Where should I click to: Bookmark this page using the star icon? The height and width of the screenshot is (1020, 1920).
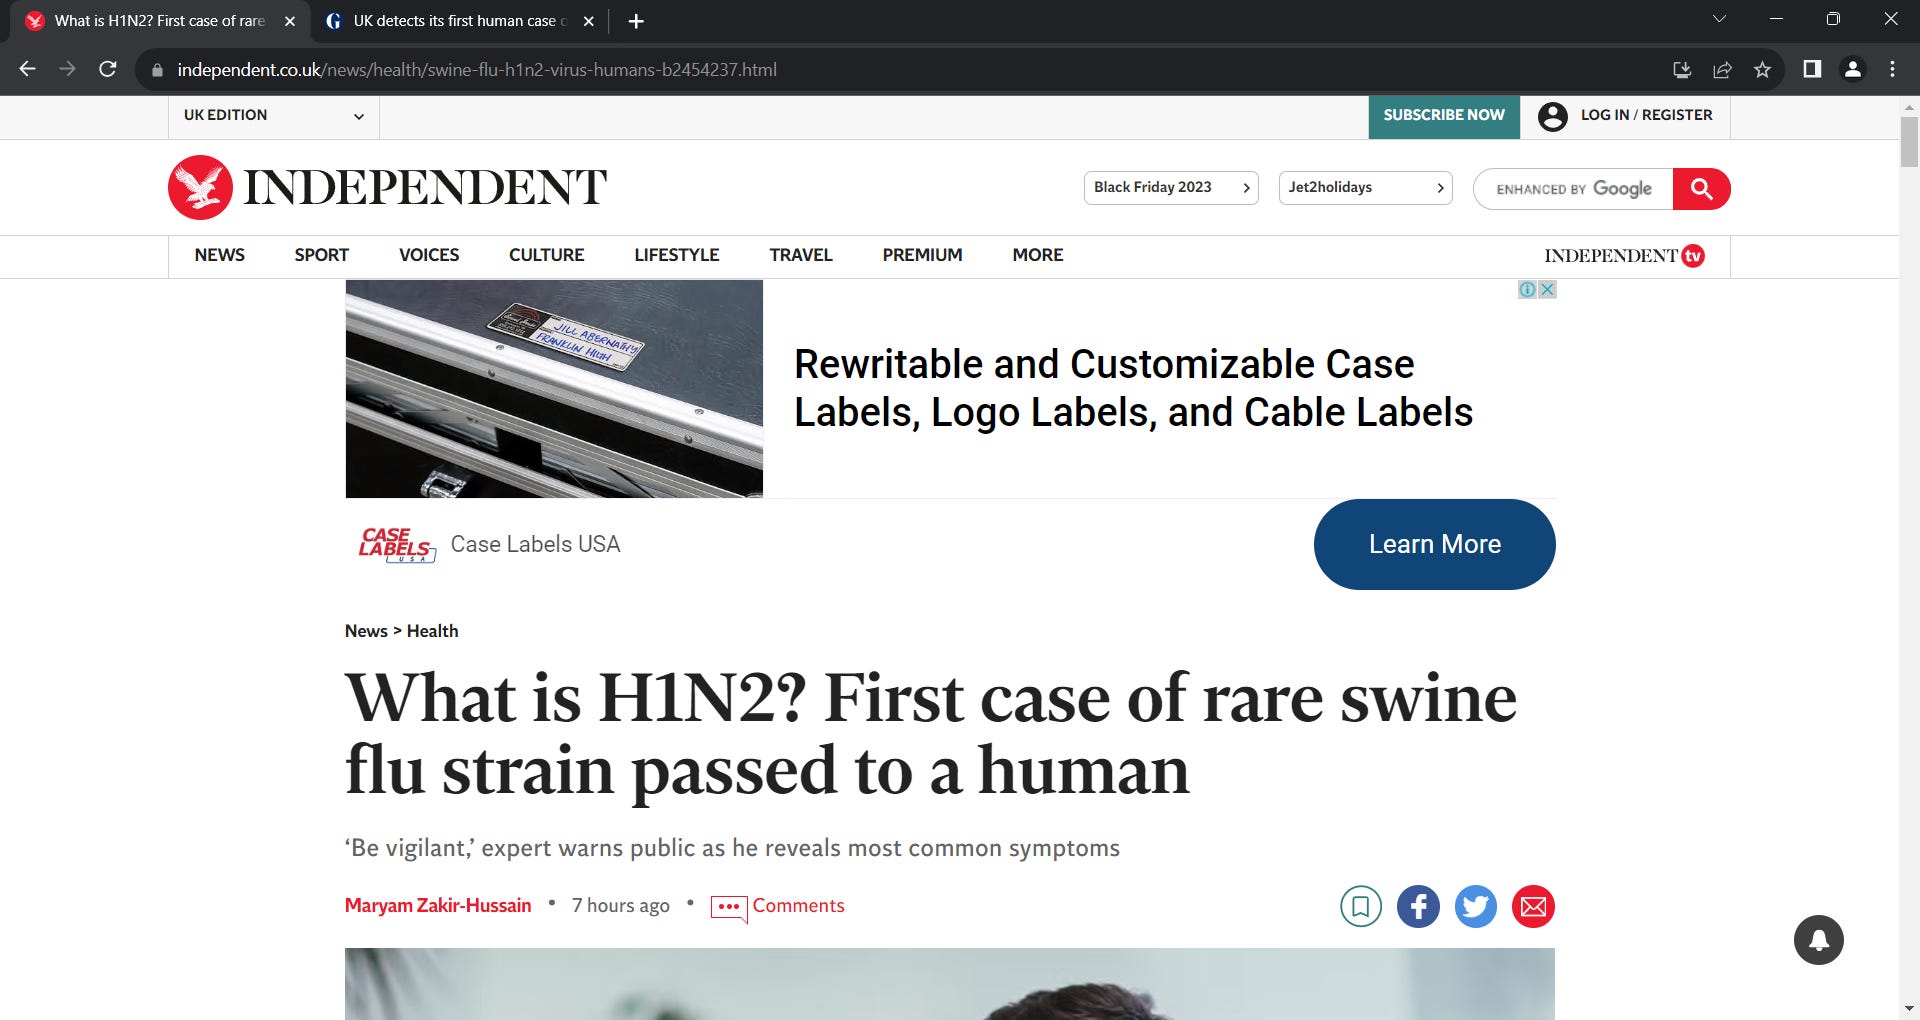click(x=1762, y=69)
